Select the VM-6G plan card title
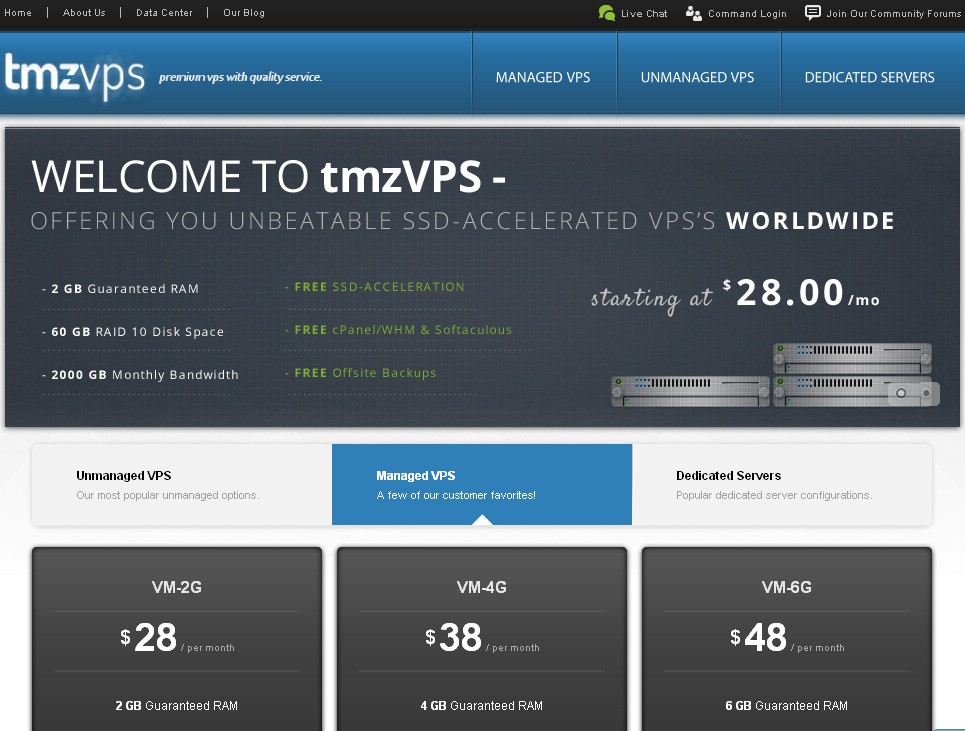 click(x=787, y=587)
